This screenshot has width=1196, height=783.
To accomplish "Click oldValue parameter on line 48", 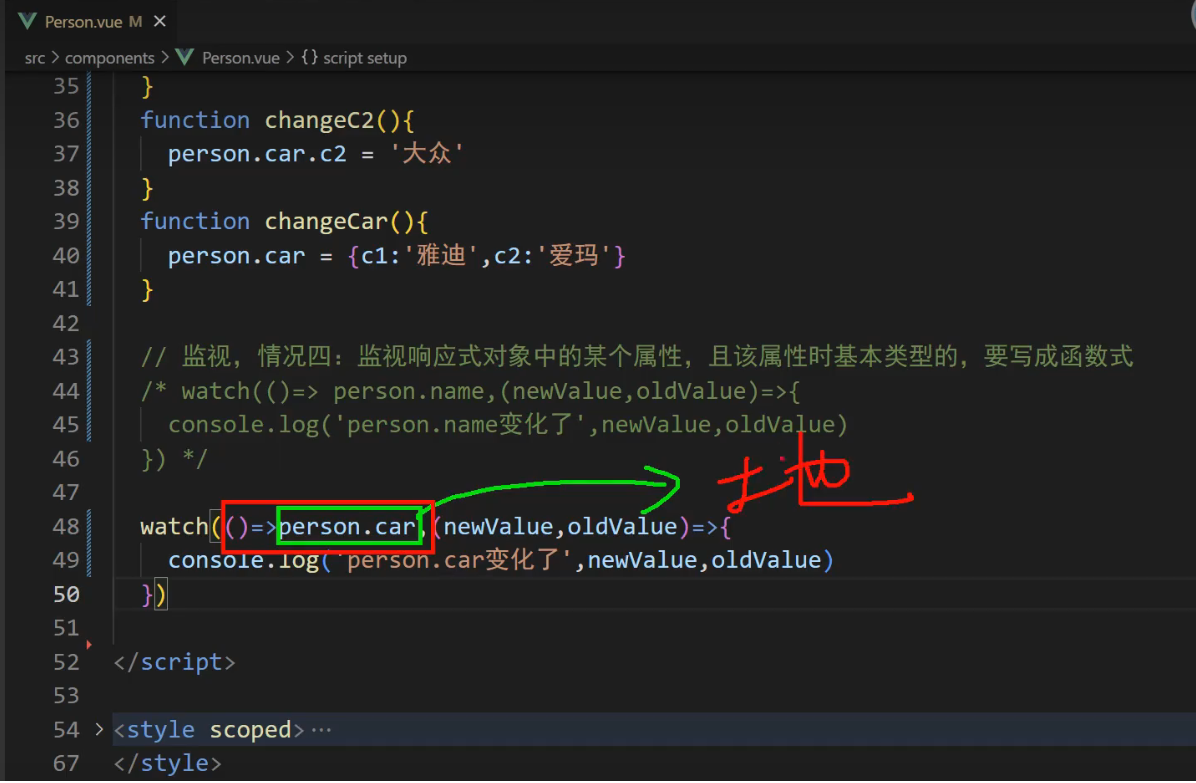I will [x=622, y=527].
